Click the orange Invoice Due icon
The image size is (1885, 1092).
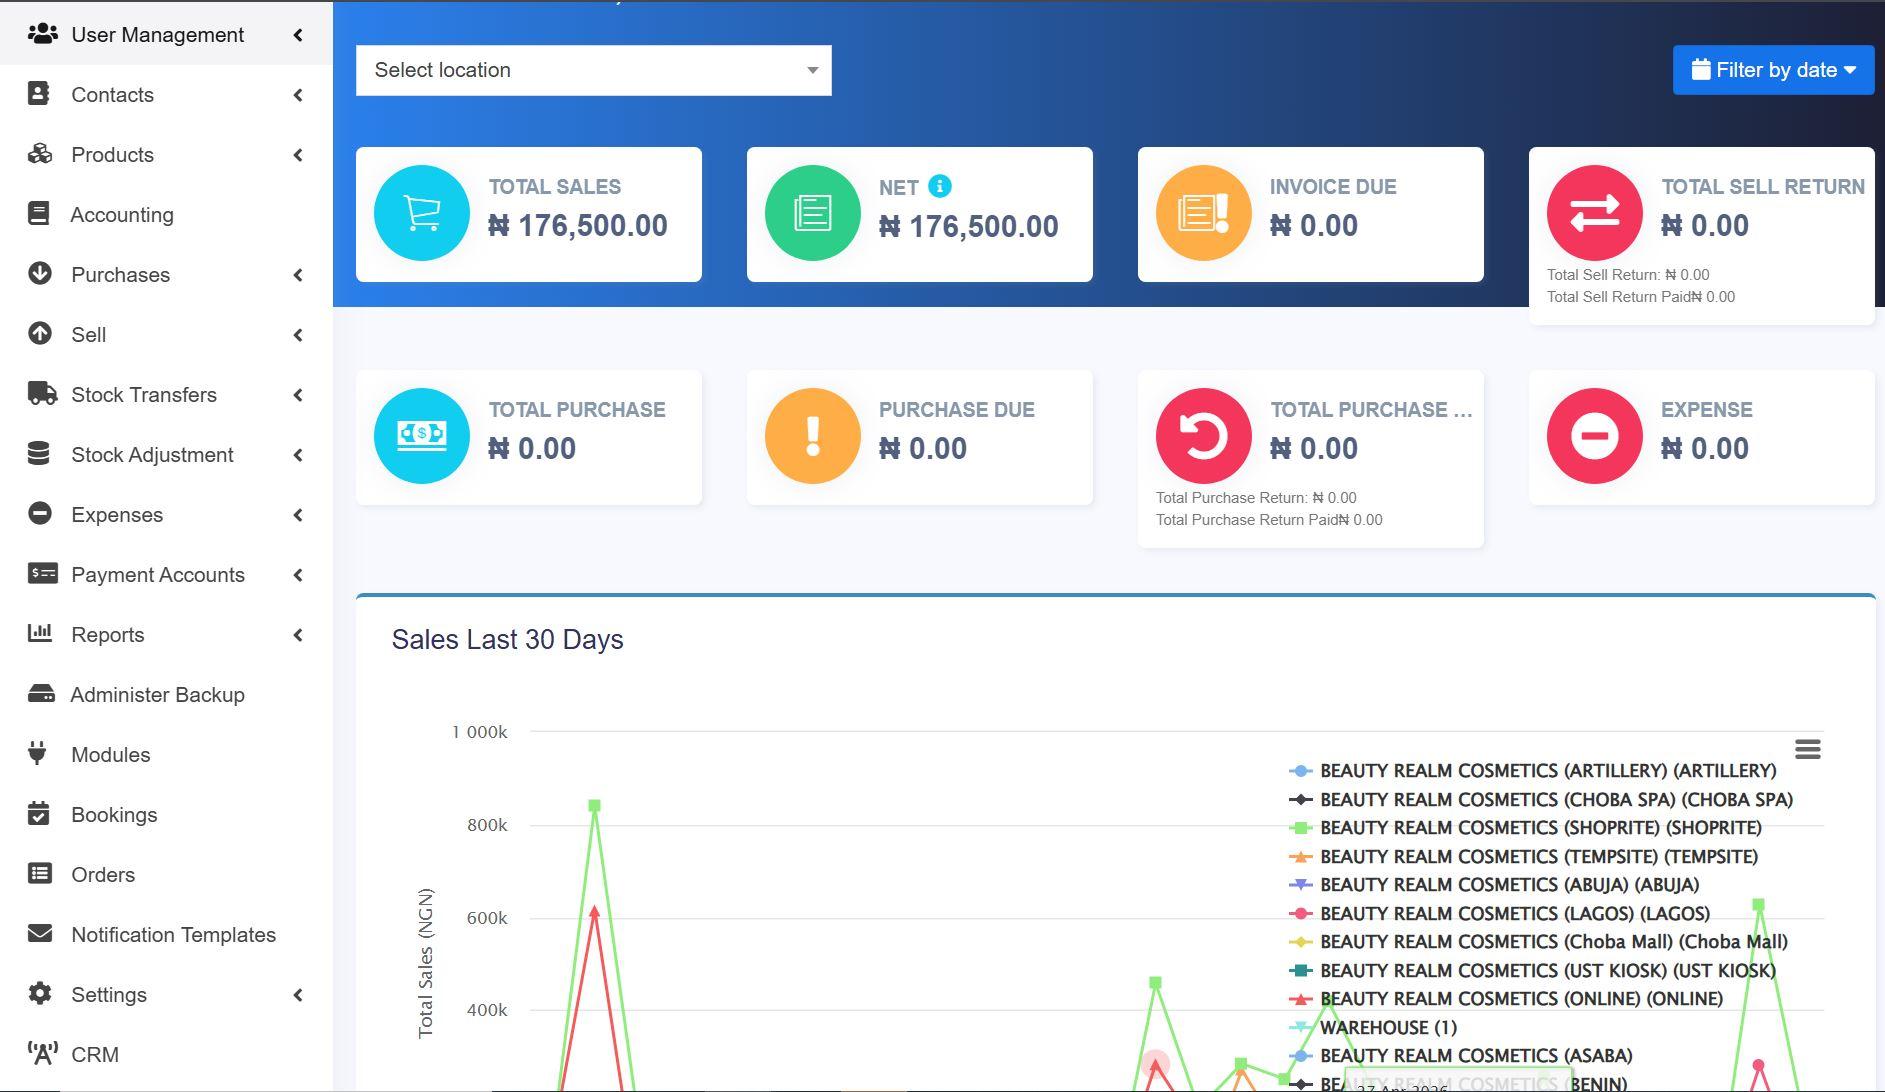[x=1204, y=213]
